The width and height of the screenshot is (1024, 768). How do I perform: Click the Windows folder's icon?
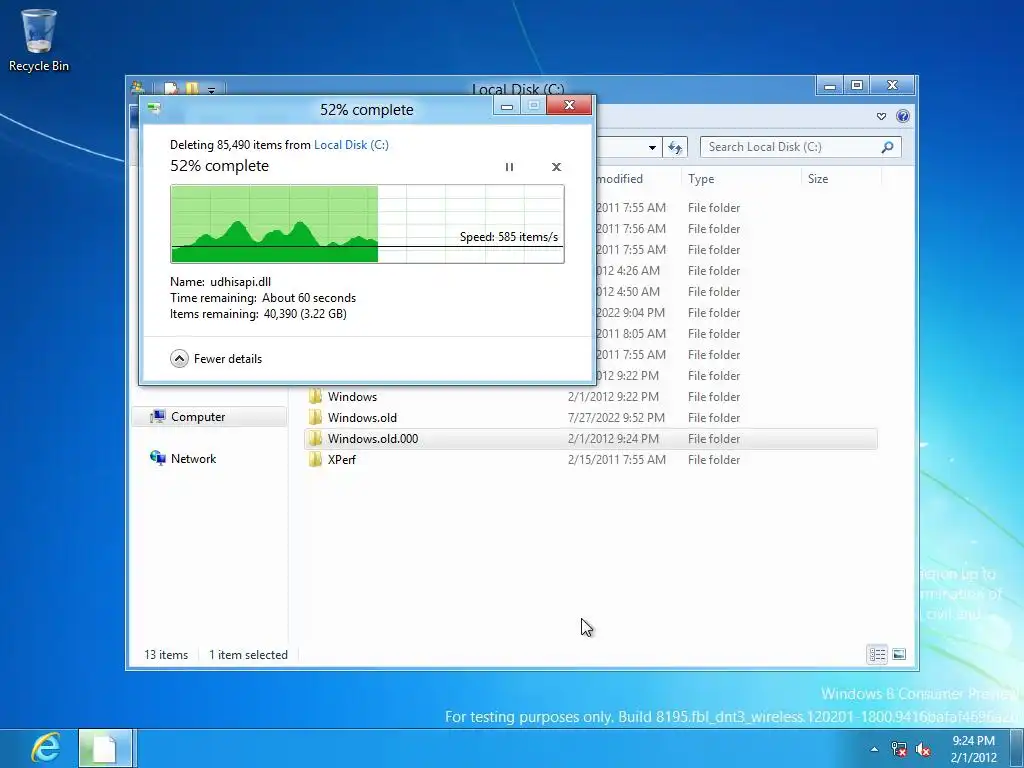point(315,396)
